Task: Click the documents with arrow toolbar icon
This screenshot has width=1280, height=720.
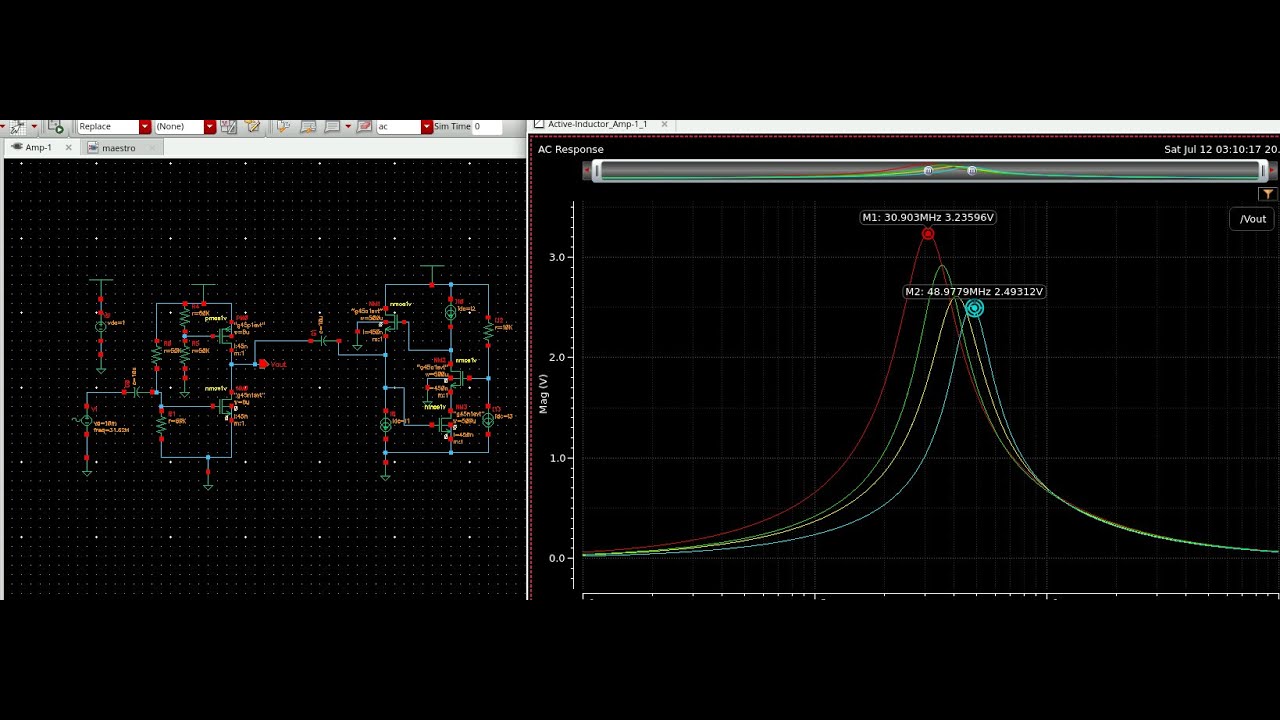Action: coord(284,127)
